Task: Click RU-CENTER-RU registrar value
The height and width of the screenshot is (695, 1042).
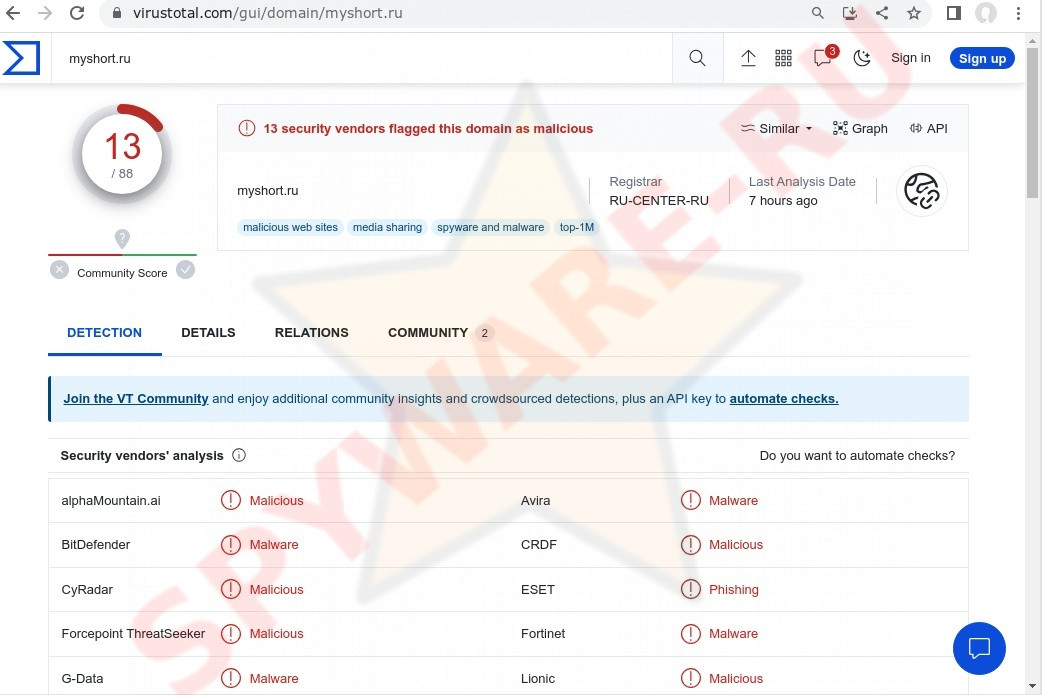Action: [x=659, y=201]
